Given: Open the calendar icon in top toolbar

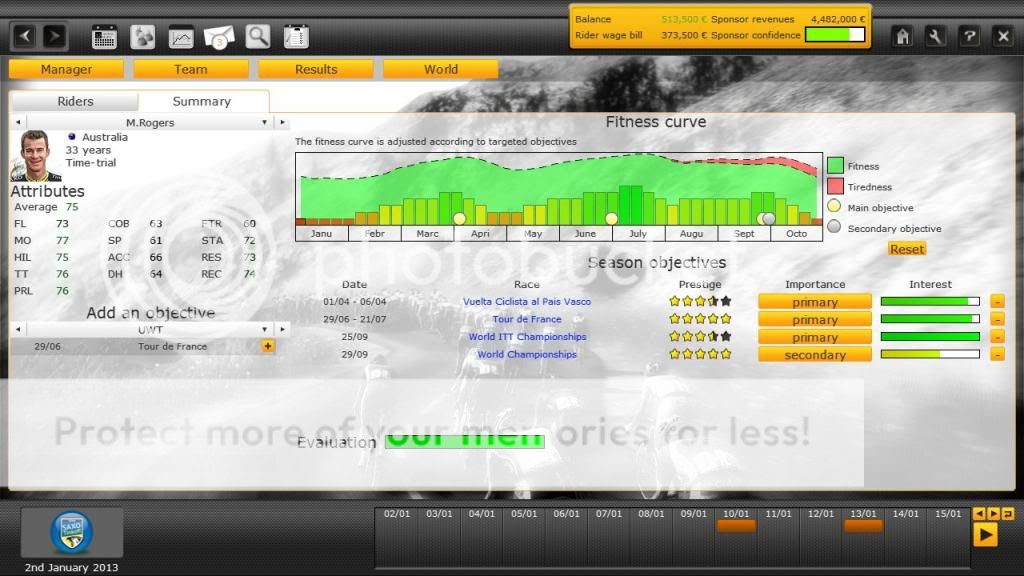Looking at the screenshot, I should click(105, 37).
